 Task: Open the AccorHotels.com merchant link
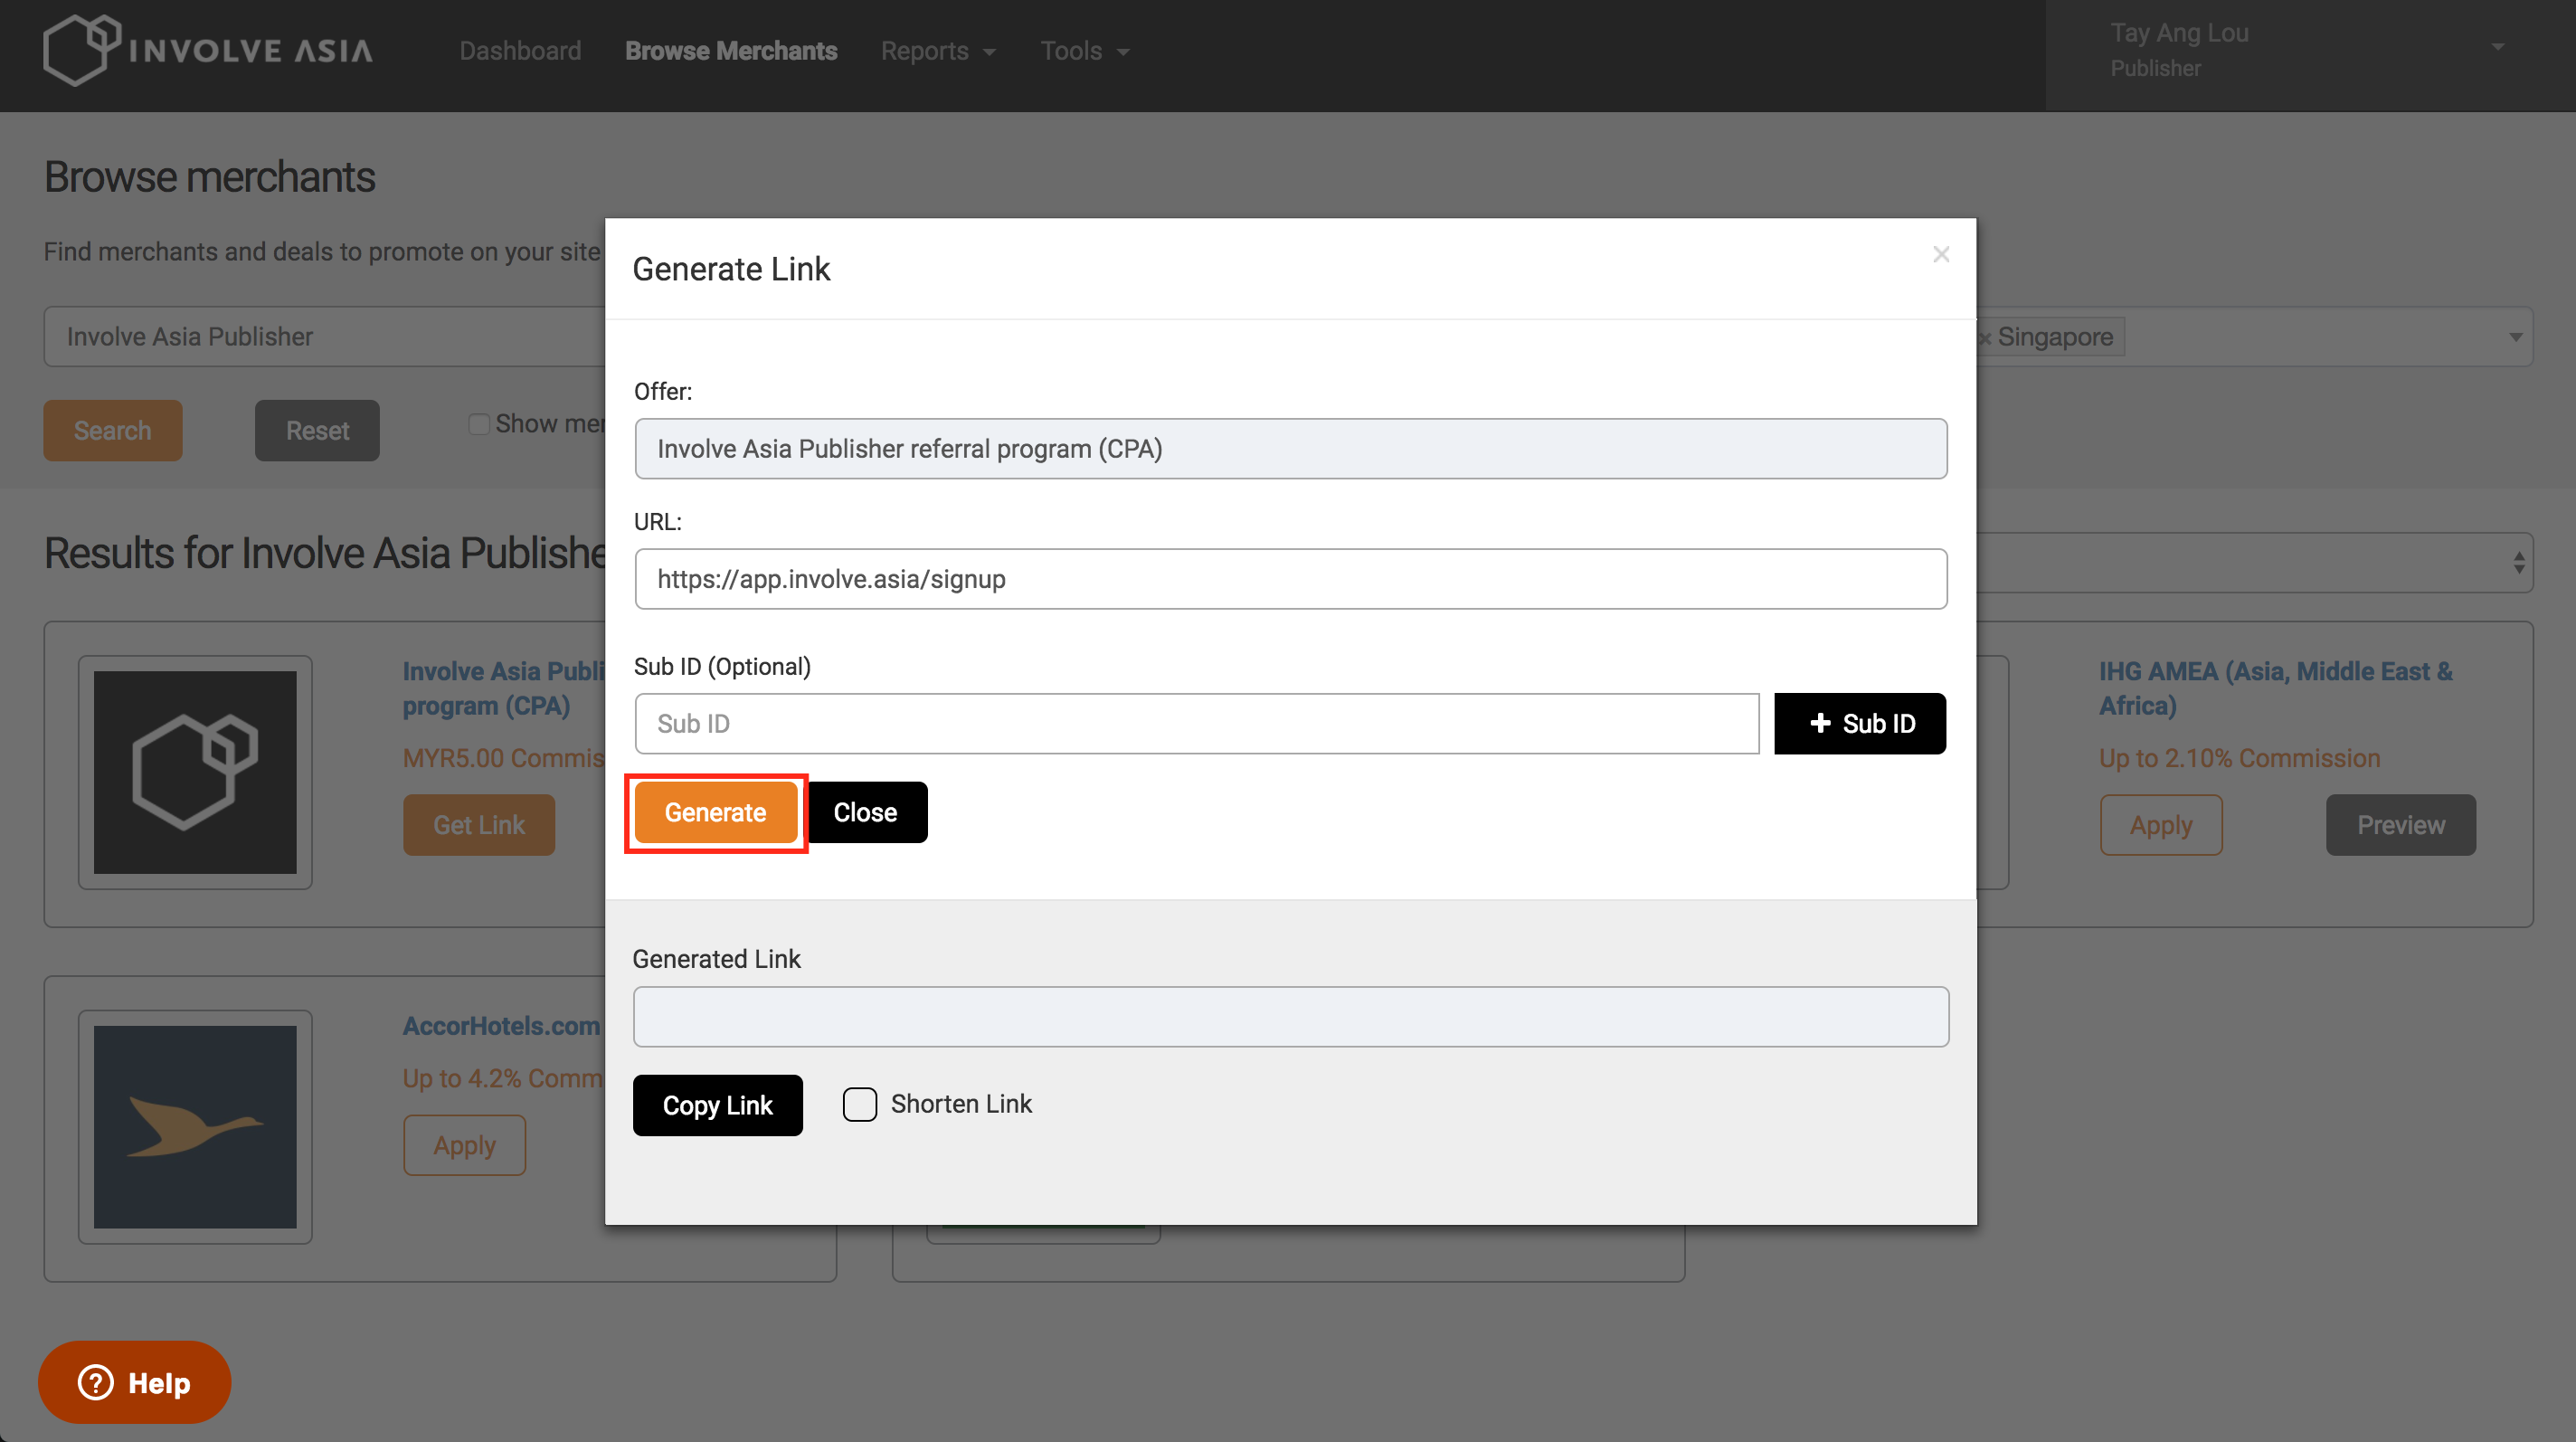pyautogui.click(x=501, y=1026)
